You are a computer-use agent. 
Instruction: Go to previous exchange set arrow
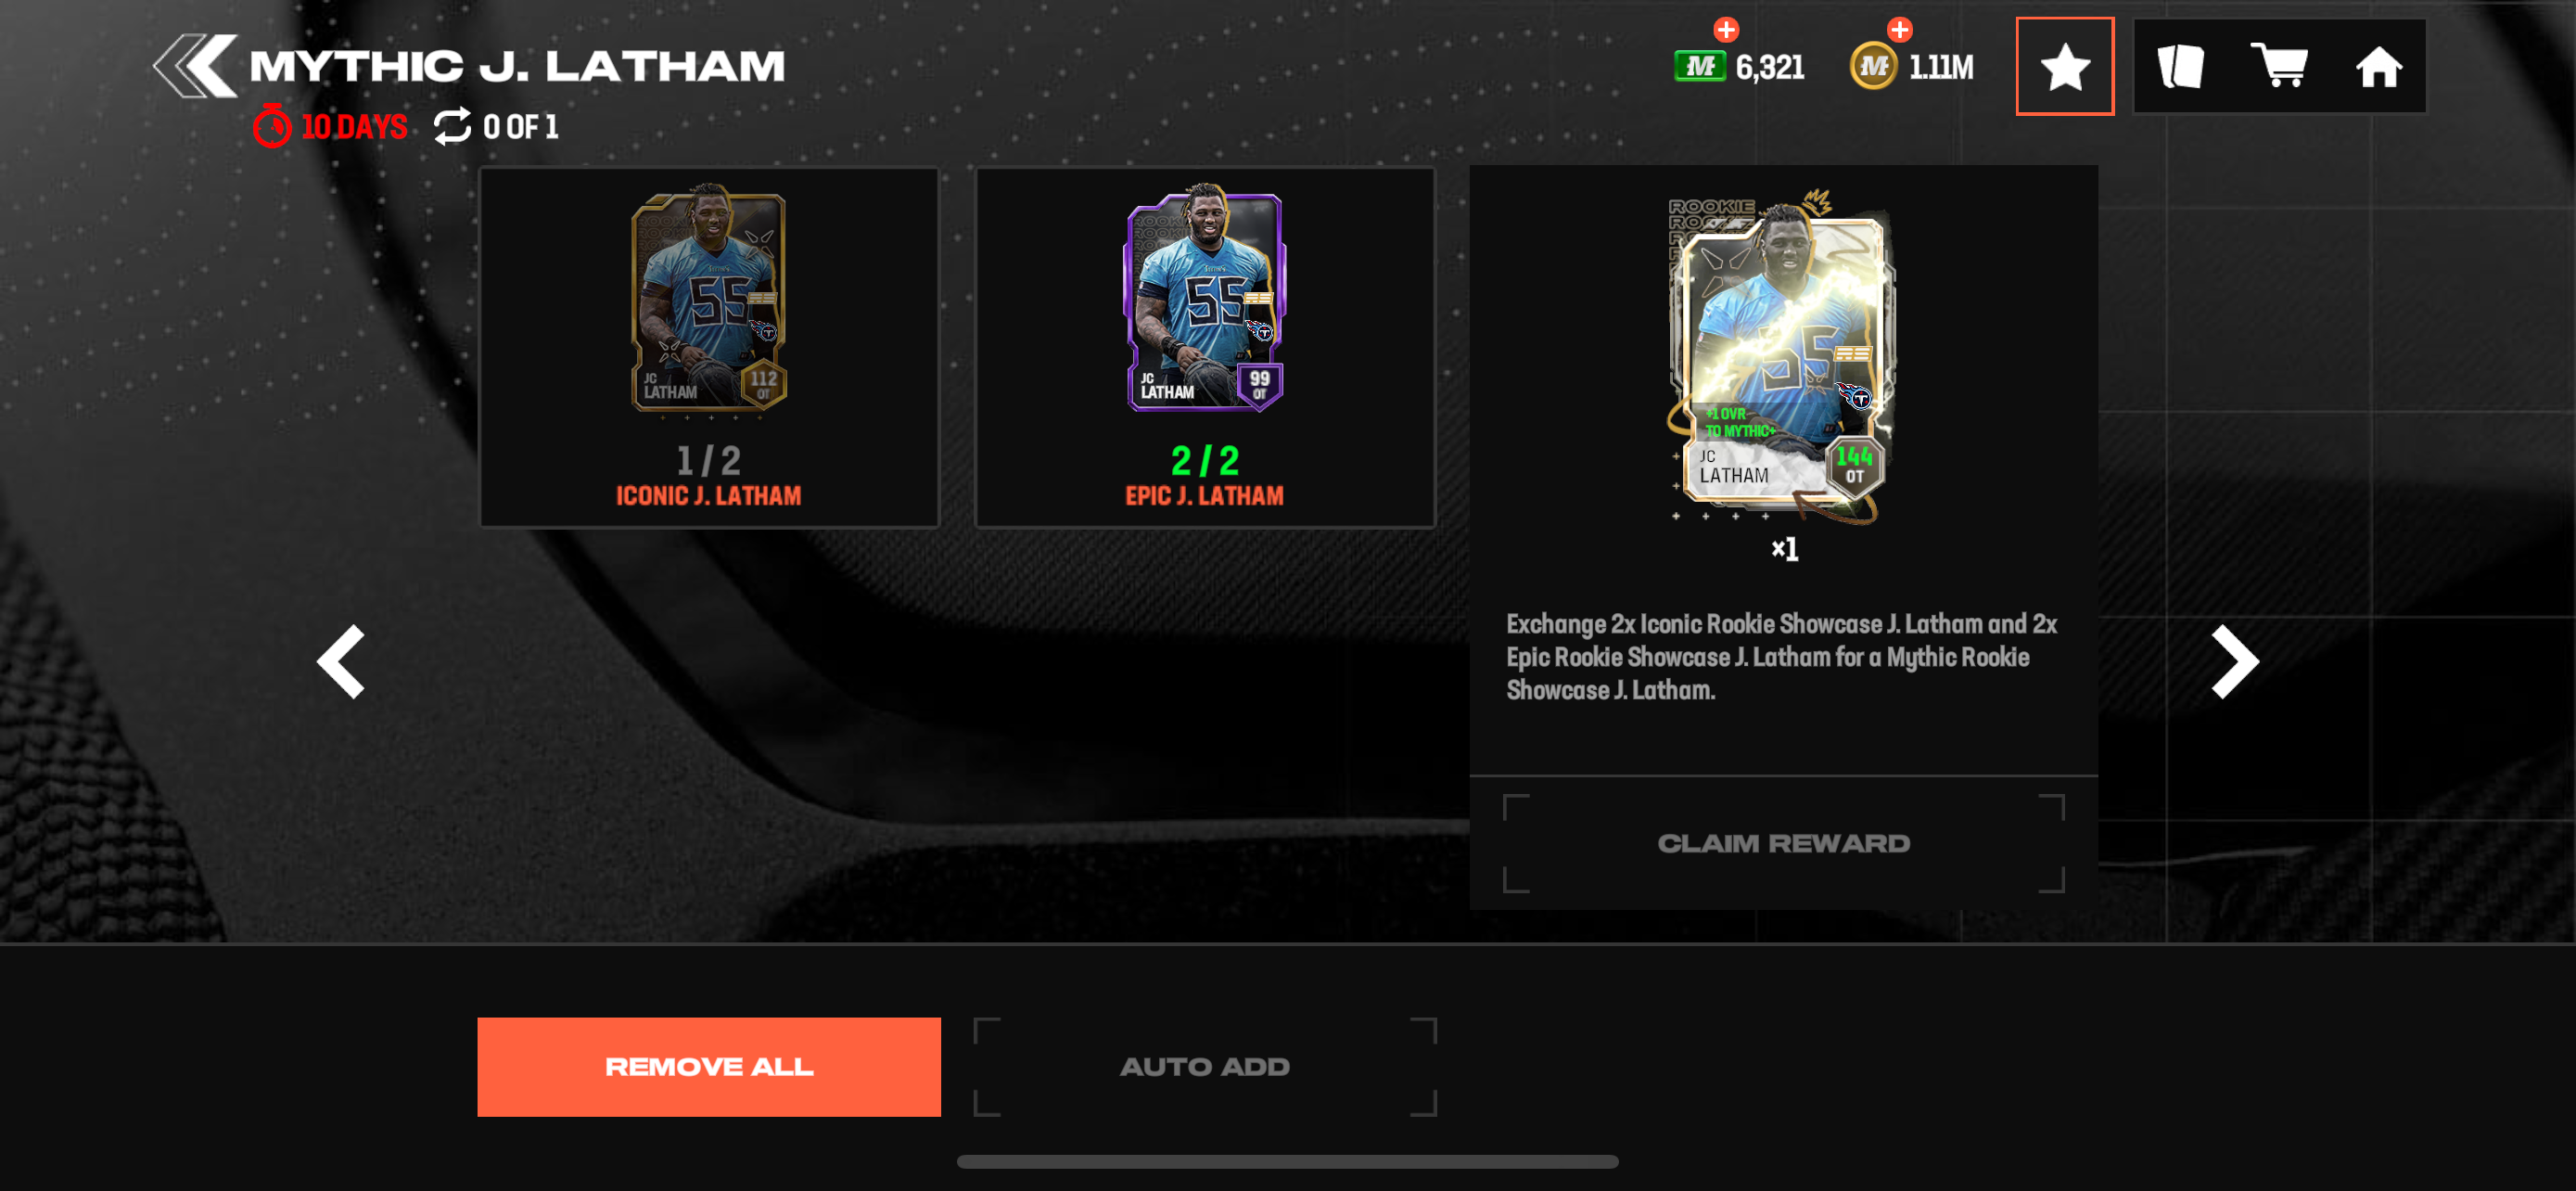(x=341, y=661)
